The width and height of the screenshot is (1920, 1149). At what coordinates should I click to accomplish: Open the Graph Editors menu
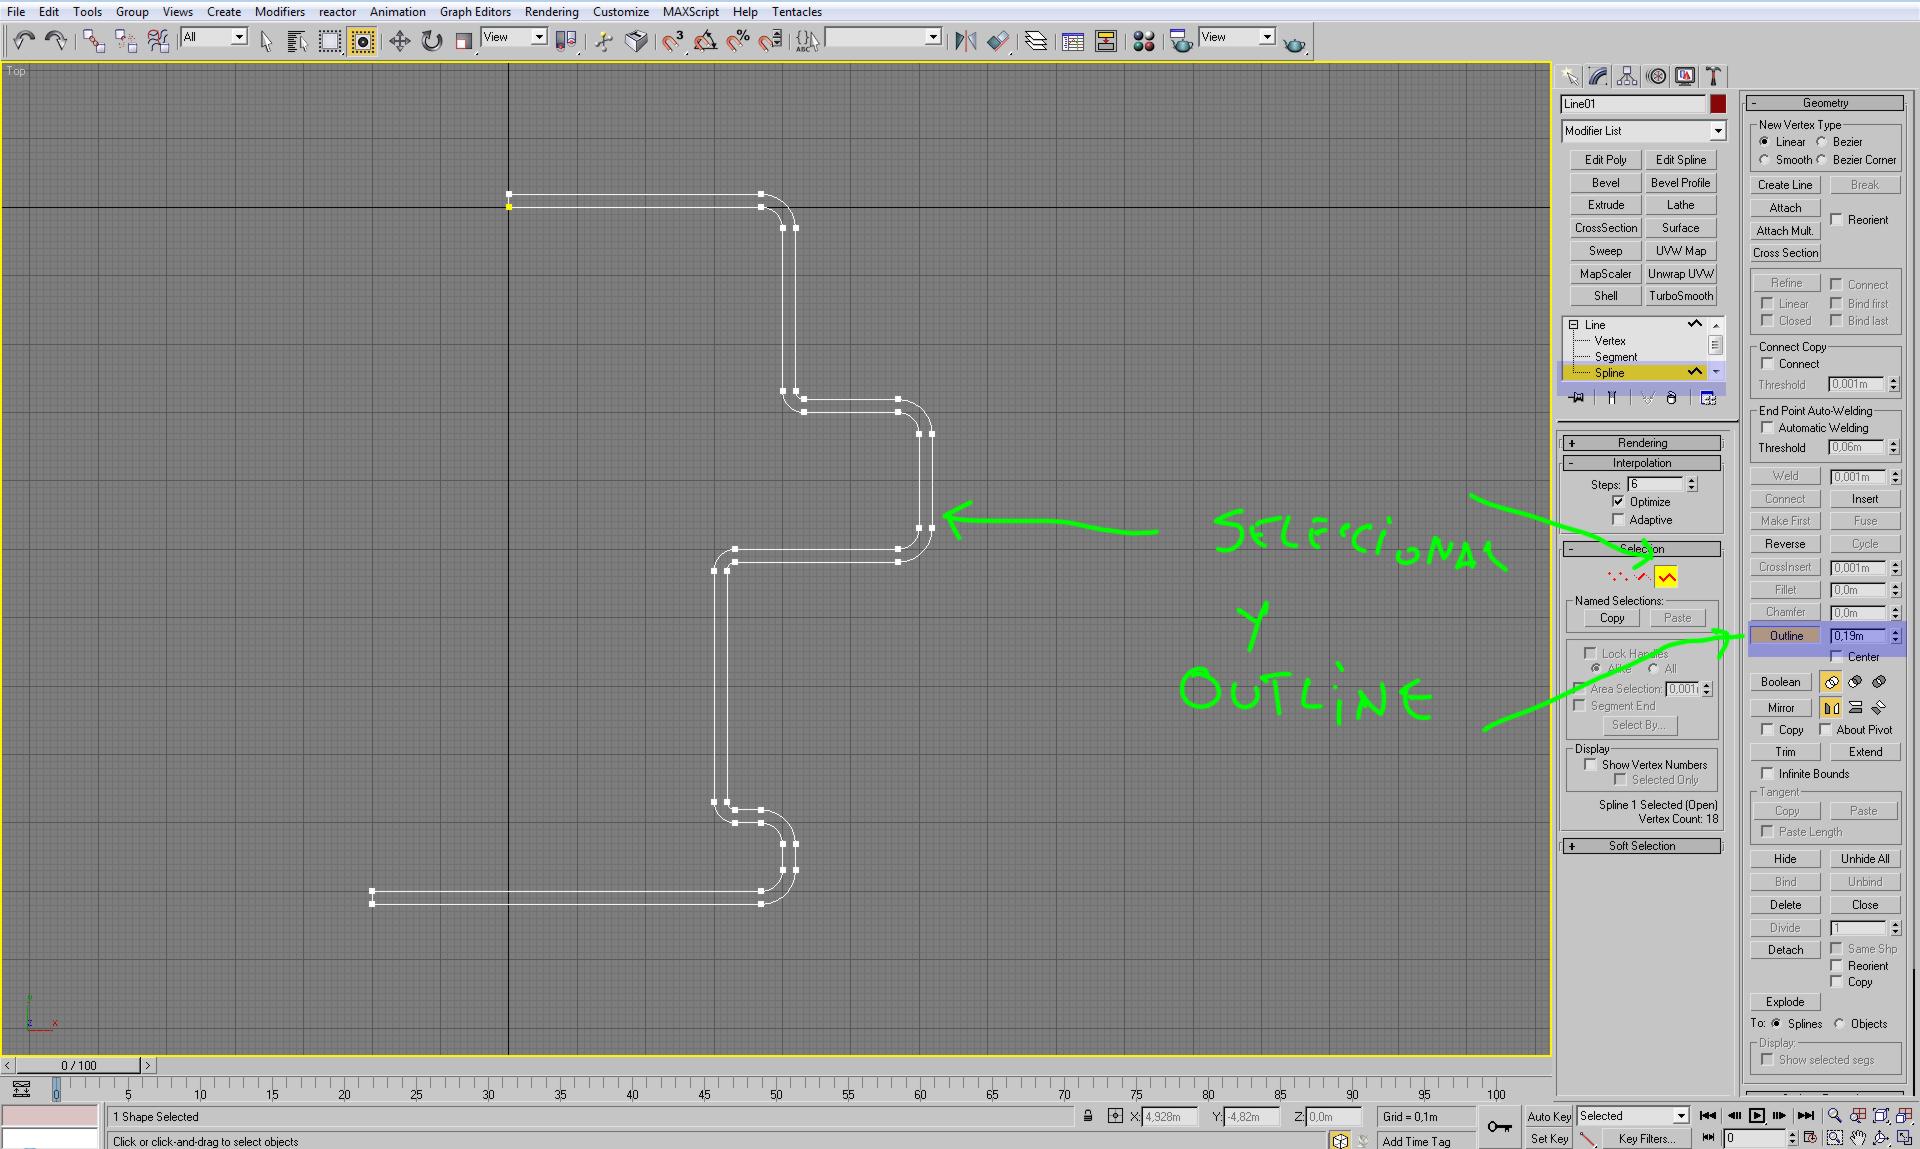click(x=475, y=12)
